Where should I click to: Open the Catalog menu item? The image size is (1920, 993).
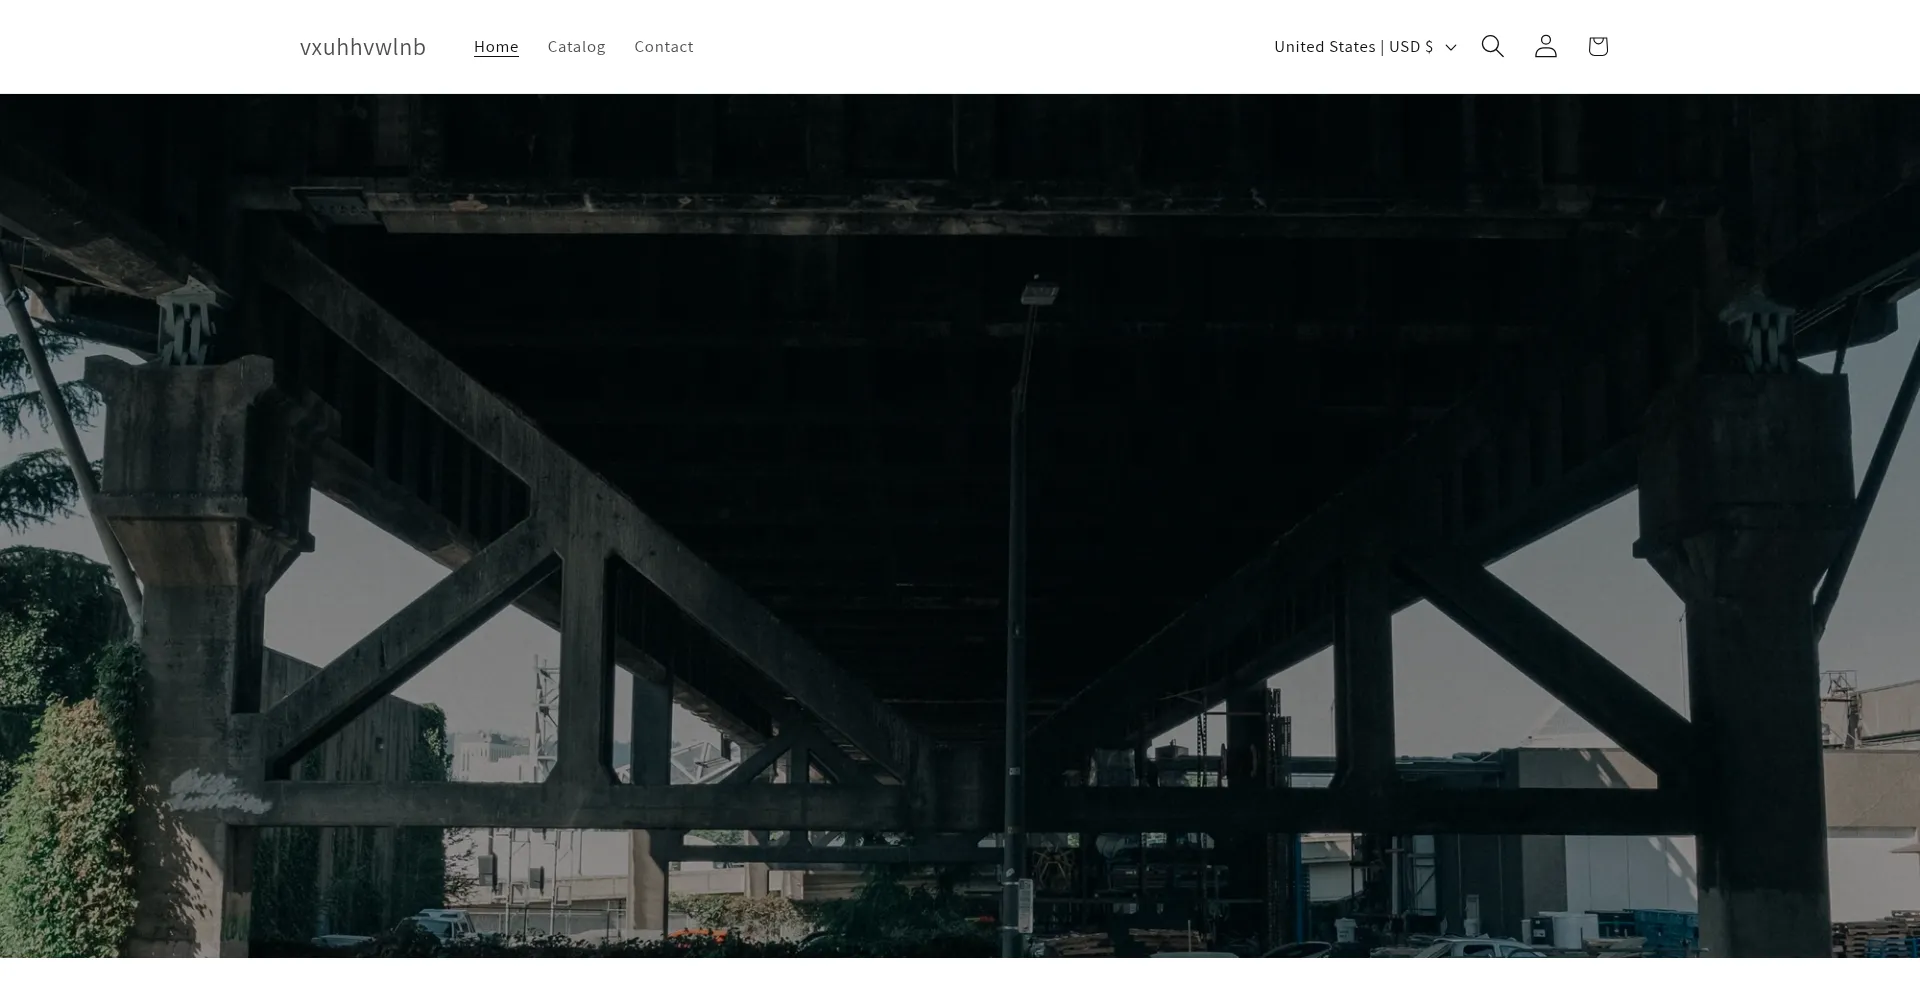click(576, 47)
